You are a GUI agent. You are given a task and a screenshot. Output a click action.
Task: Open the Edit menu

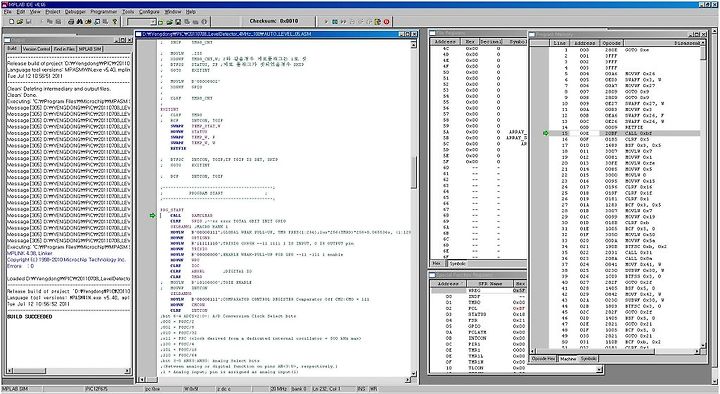point(21,11)
